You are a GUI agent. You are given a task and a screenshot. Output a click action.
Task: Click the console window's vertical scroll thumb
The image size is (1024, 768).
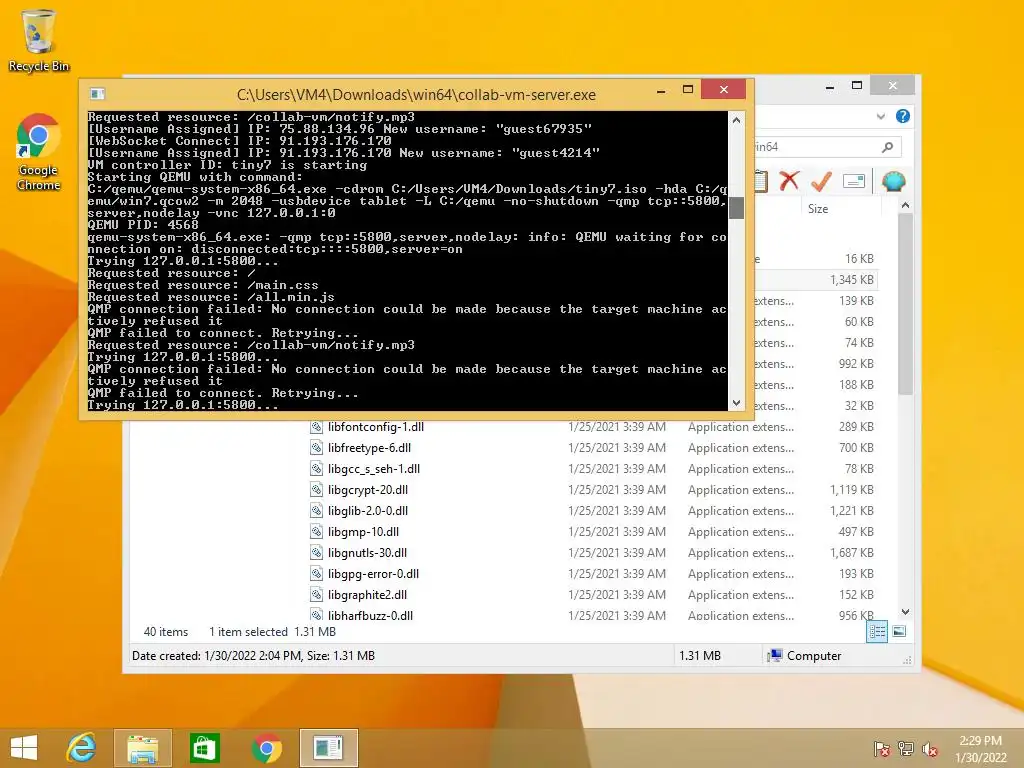[x=736, y=208]
